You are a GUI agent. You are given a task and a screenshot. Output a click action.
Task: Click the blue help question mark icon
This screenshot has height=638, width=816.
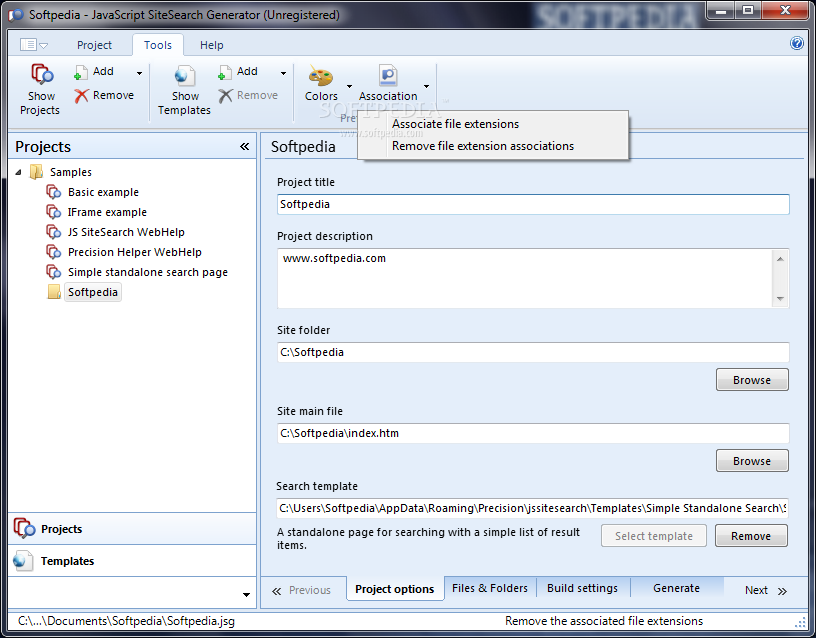point(796,43)
